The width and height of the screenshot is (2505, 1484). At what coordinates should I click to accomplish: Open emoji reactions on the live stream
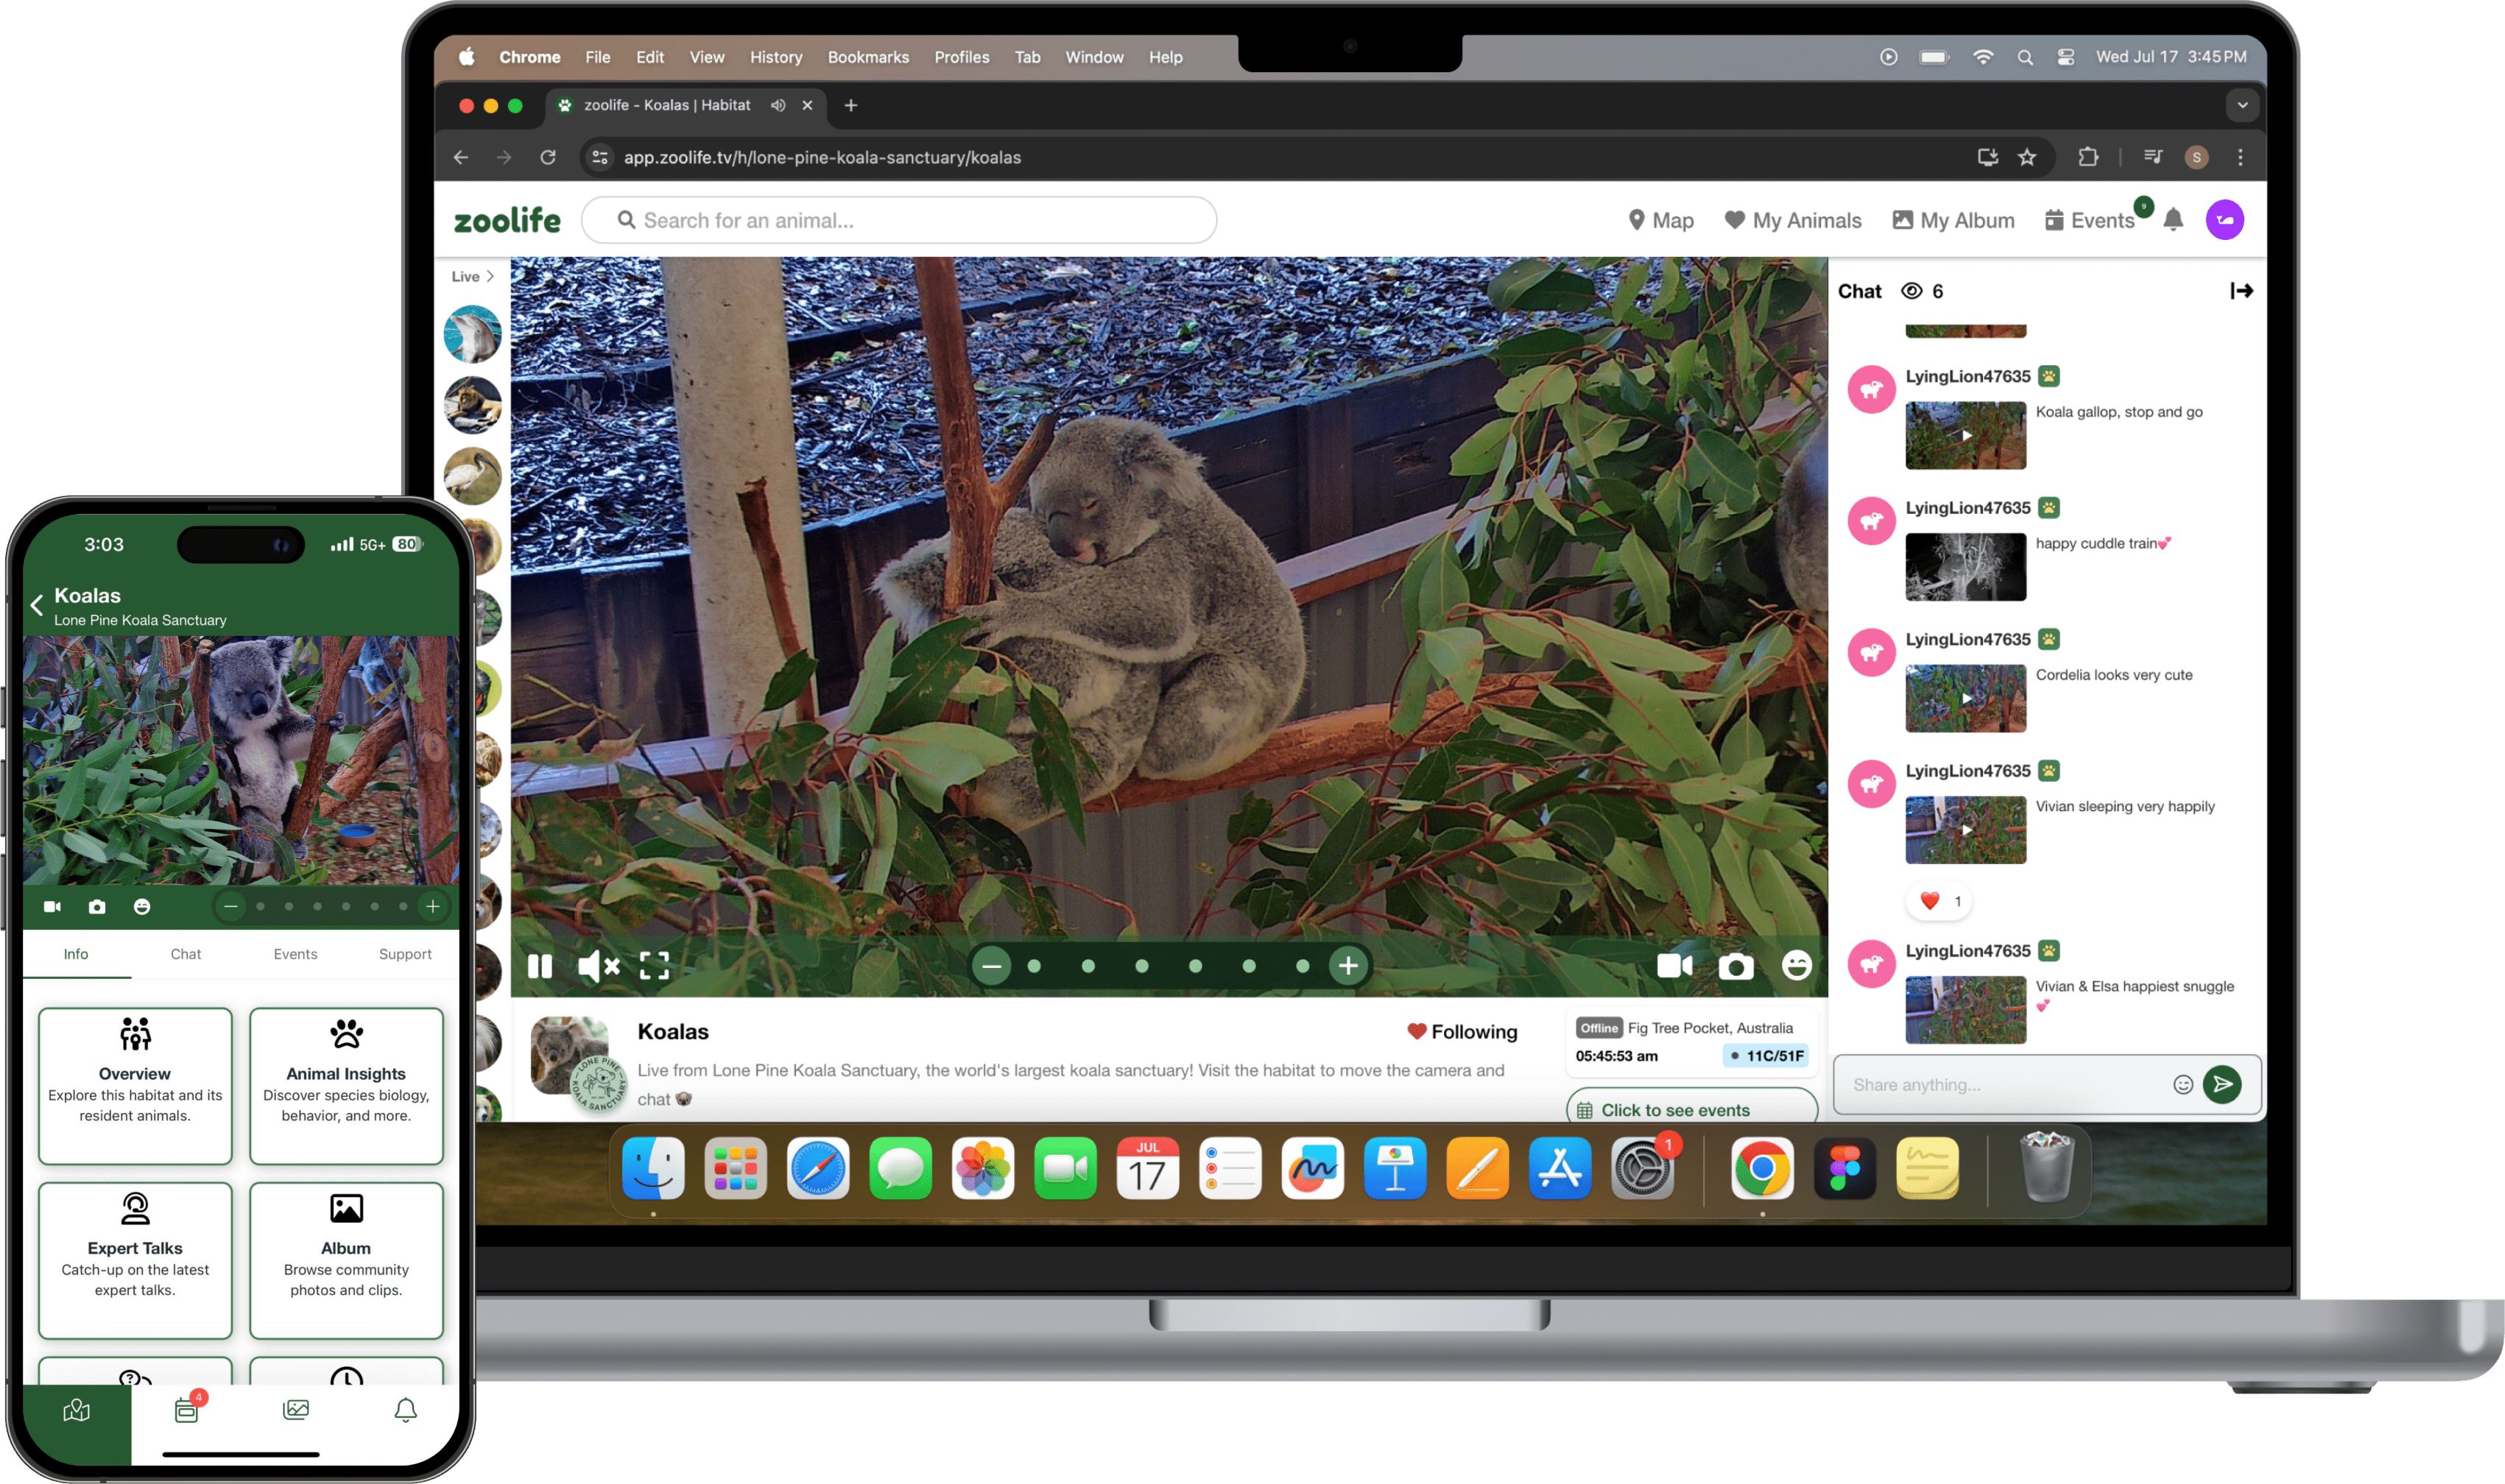(x=1795, y=966)
